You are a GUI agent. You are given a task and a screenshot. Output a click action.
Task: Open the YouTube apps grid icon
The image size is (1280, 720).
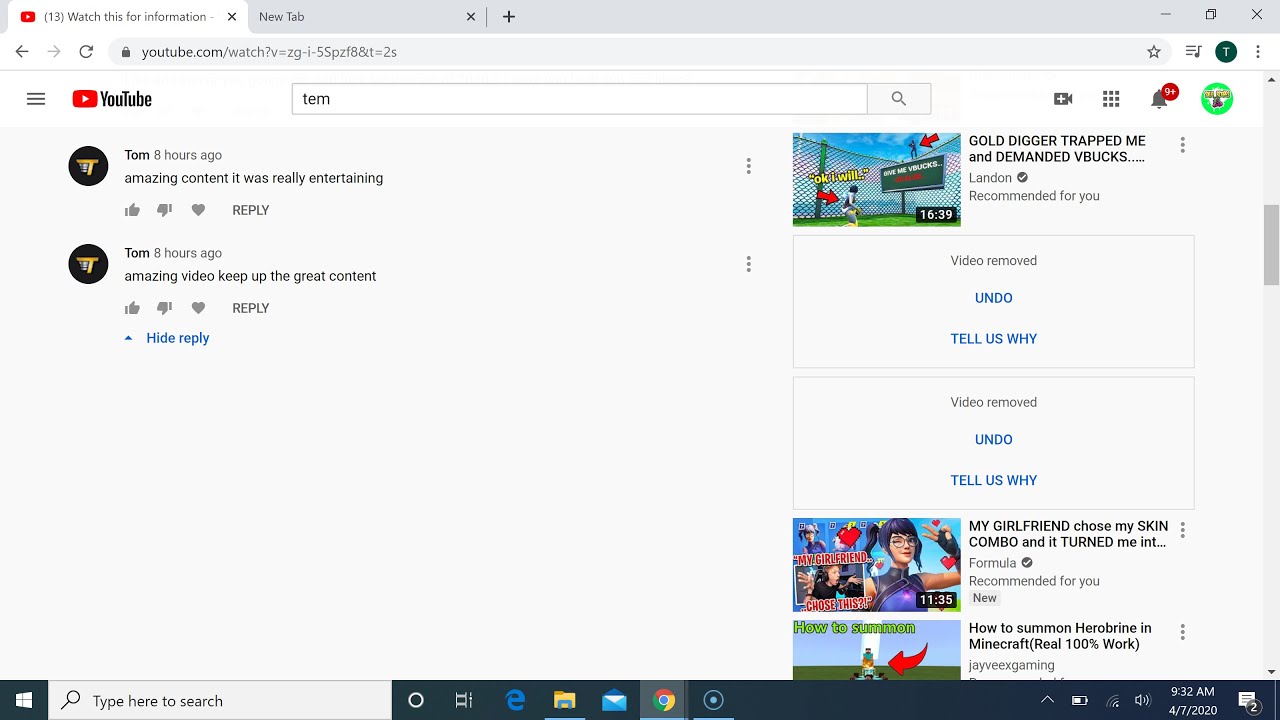(x=1111, y=99)
